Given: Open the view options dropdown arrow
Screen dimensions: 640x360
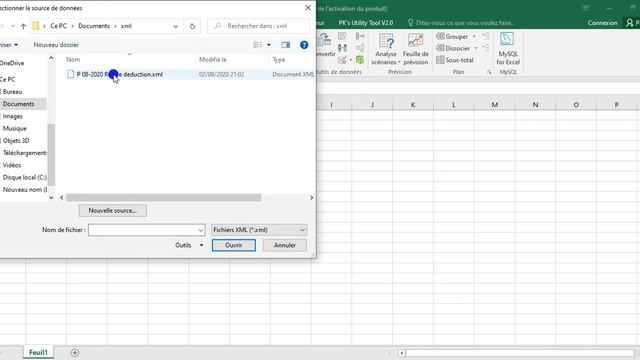Looking at the screenshot, I should click(x=269, y=45).
